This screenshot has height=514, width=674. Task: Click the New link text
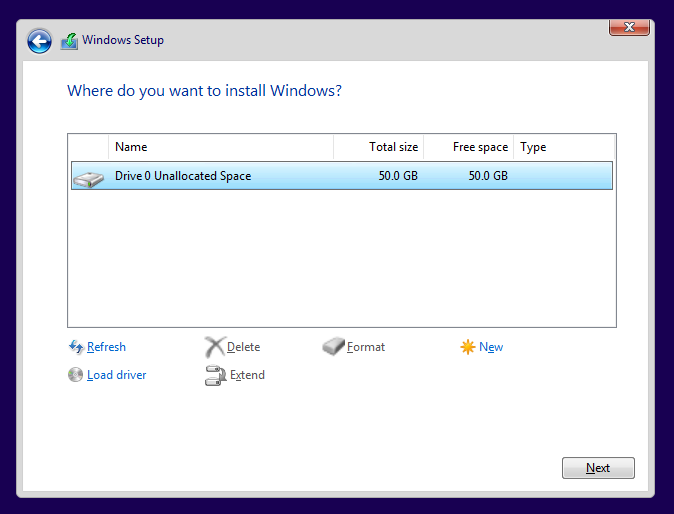[491, 347]
